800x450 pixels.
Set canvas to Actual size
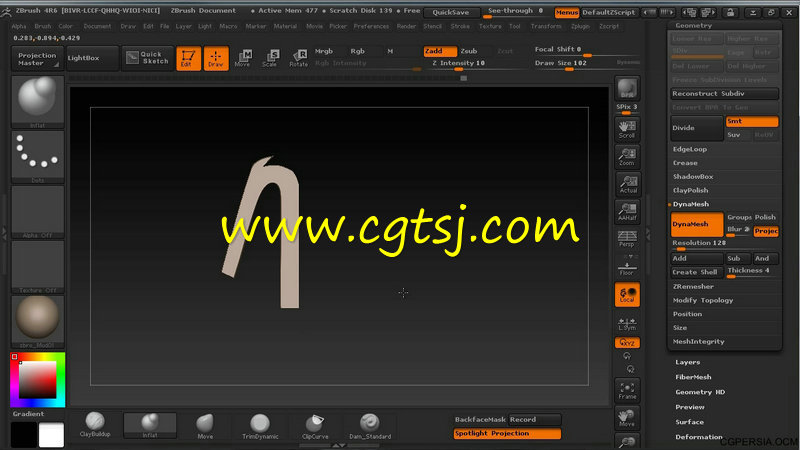pyautogui.click(x=627, y=184)
